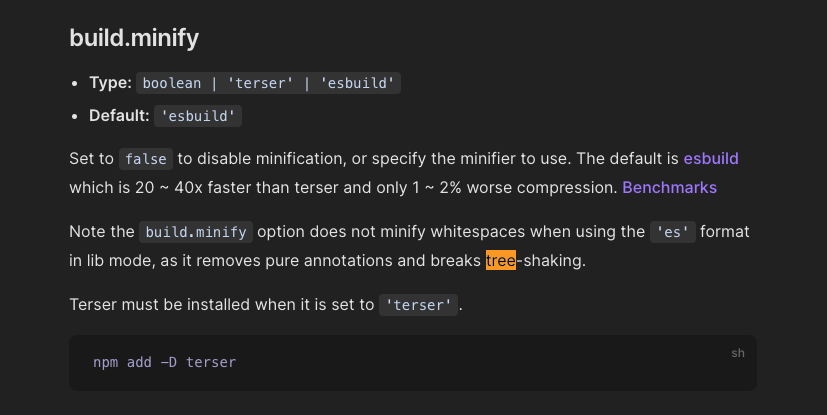Click the default value 'esbuild' code
Image resolution: width=827 pixels, height=415 pixels.
pyautogui.click(x=198, y=116)
